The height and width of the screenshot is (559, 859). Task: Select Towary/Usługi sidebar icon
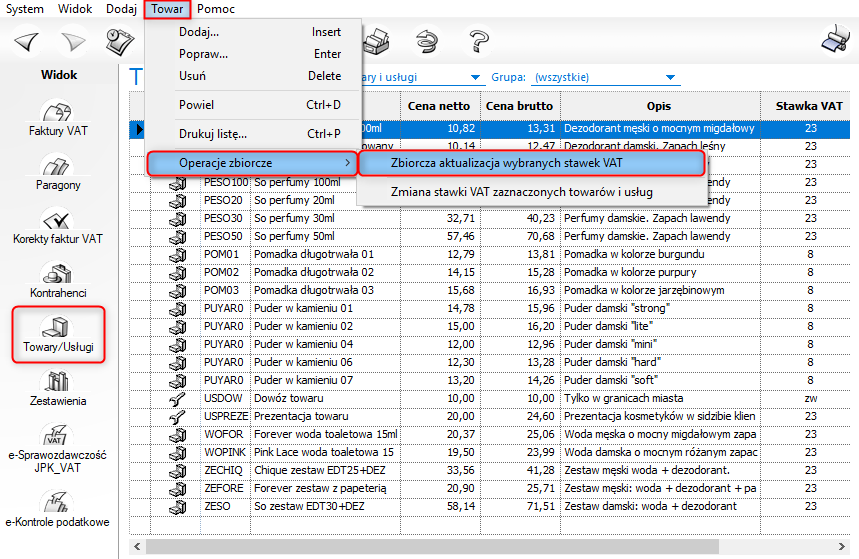58,334
